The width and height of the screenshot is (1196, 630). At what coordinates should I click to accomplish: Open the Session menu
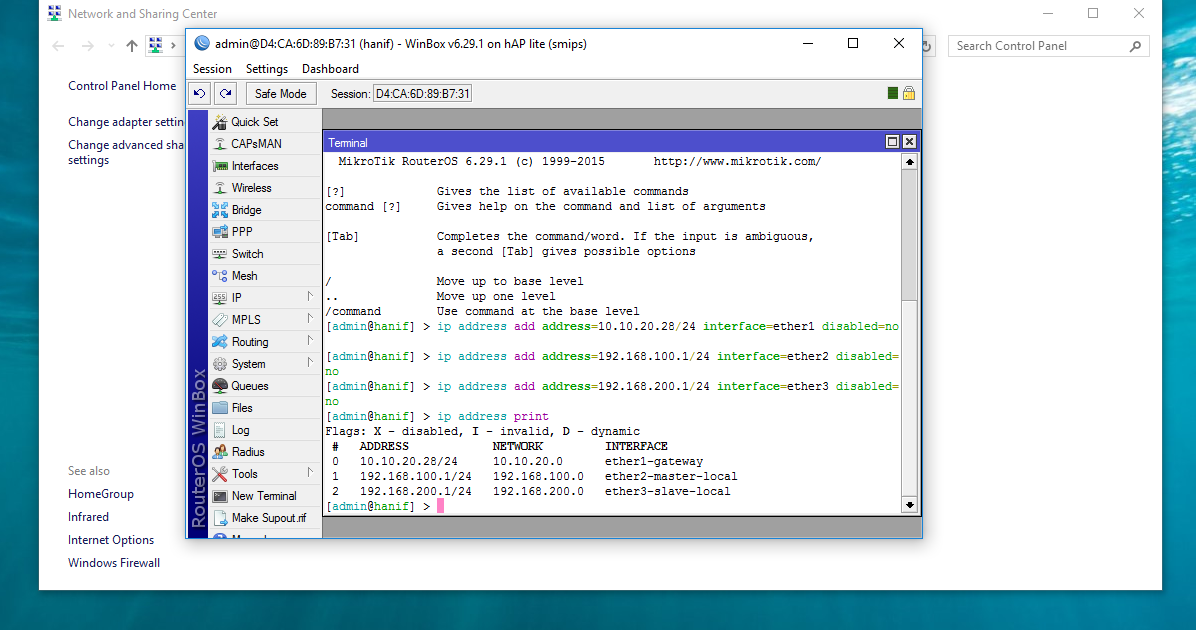tap(212, 69)
